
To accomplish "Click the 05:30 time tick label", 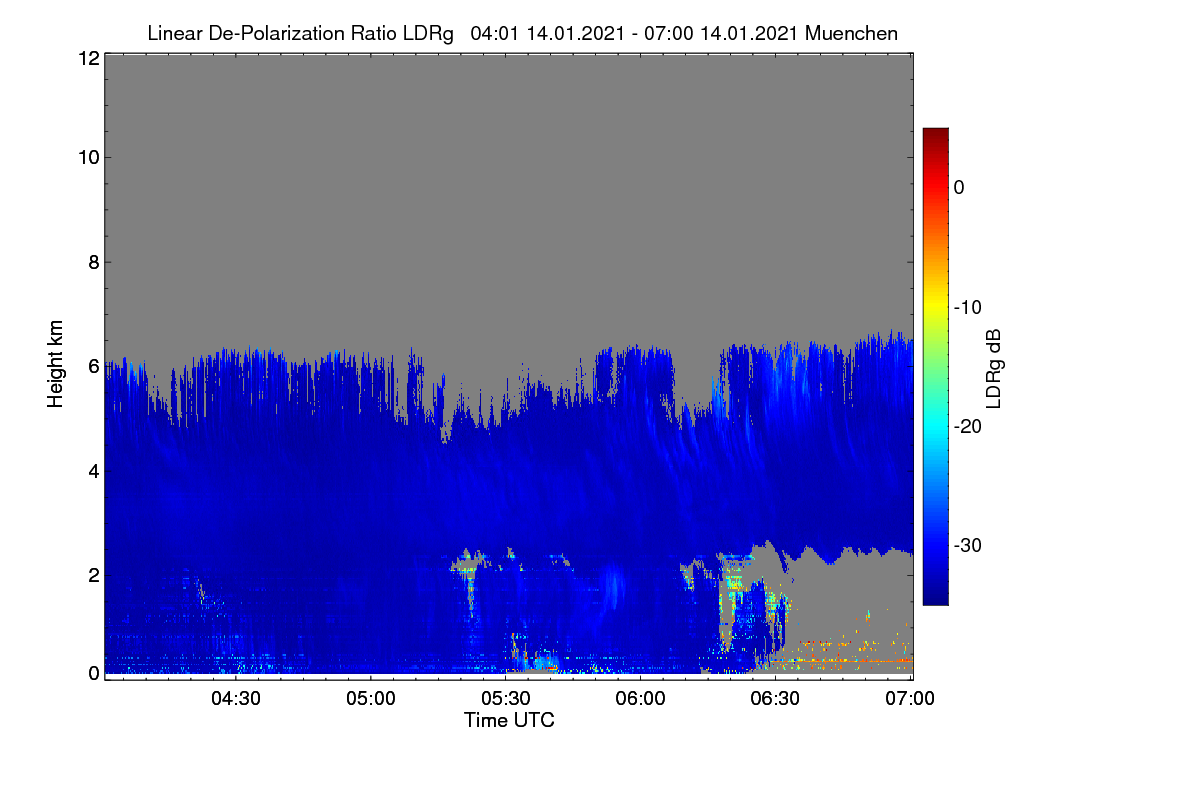I will tap(506, 698).
